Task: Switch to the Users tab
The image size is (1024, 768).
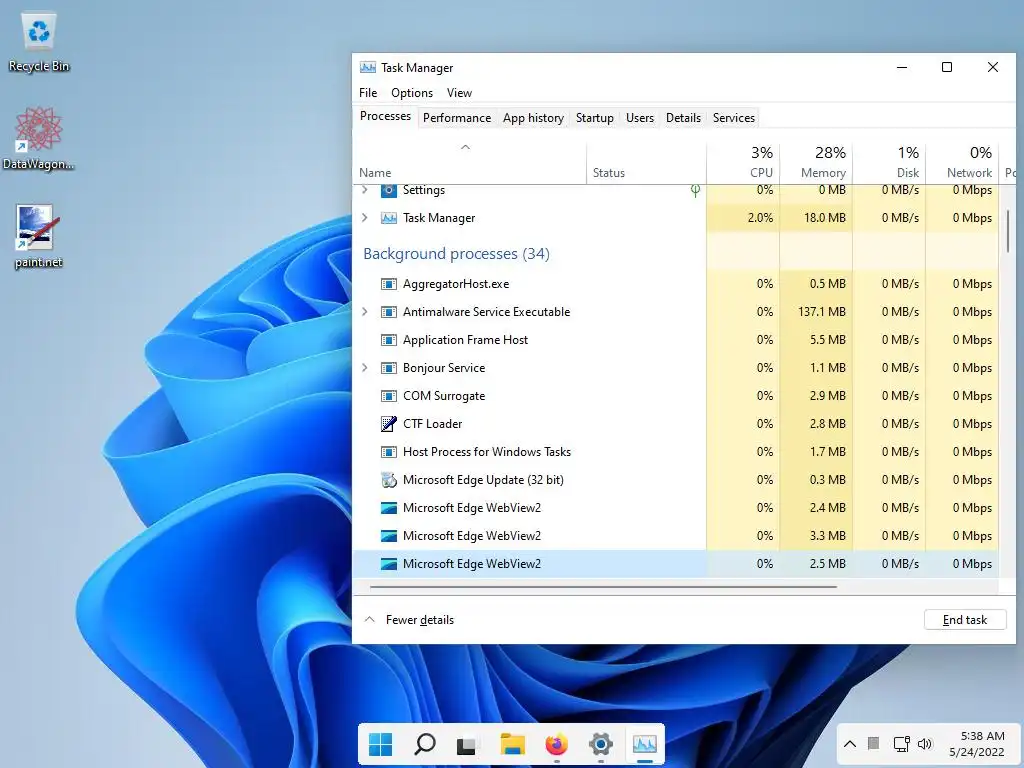Action: point(640,118)
